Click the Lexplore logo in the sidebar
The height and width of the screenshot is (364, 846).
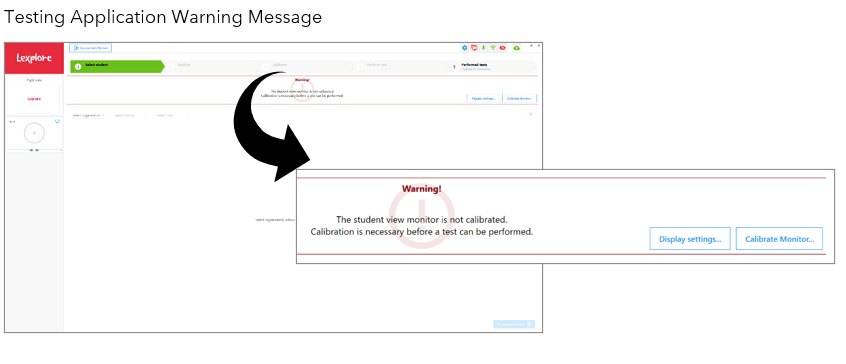(x=34, y=58)
